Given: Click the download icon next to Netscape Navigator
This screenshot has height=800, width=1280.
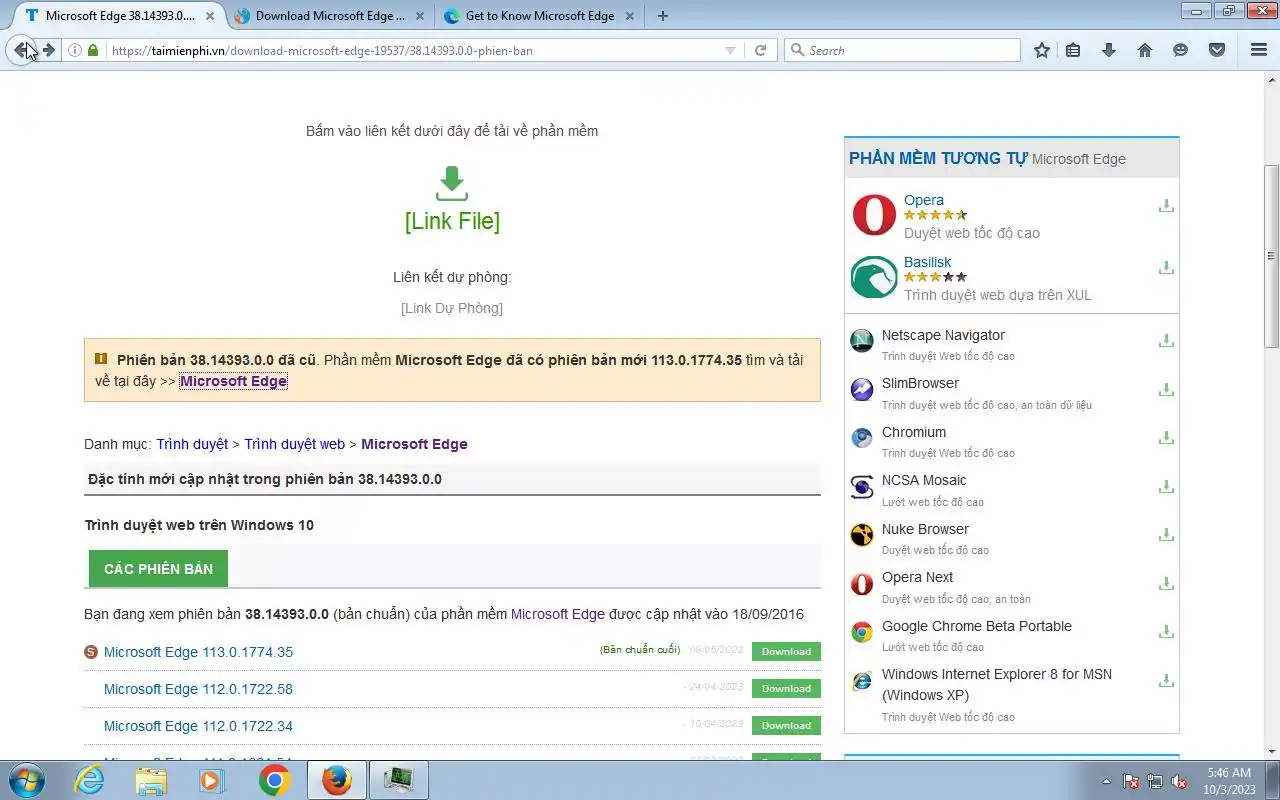Looking at the screenshot, I should [x=1166, y=341].
